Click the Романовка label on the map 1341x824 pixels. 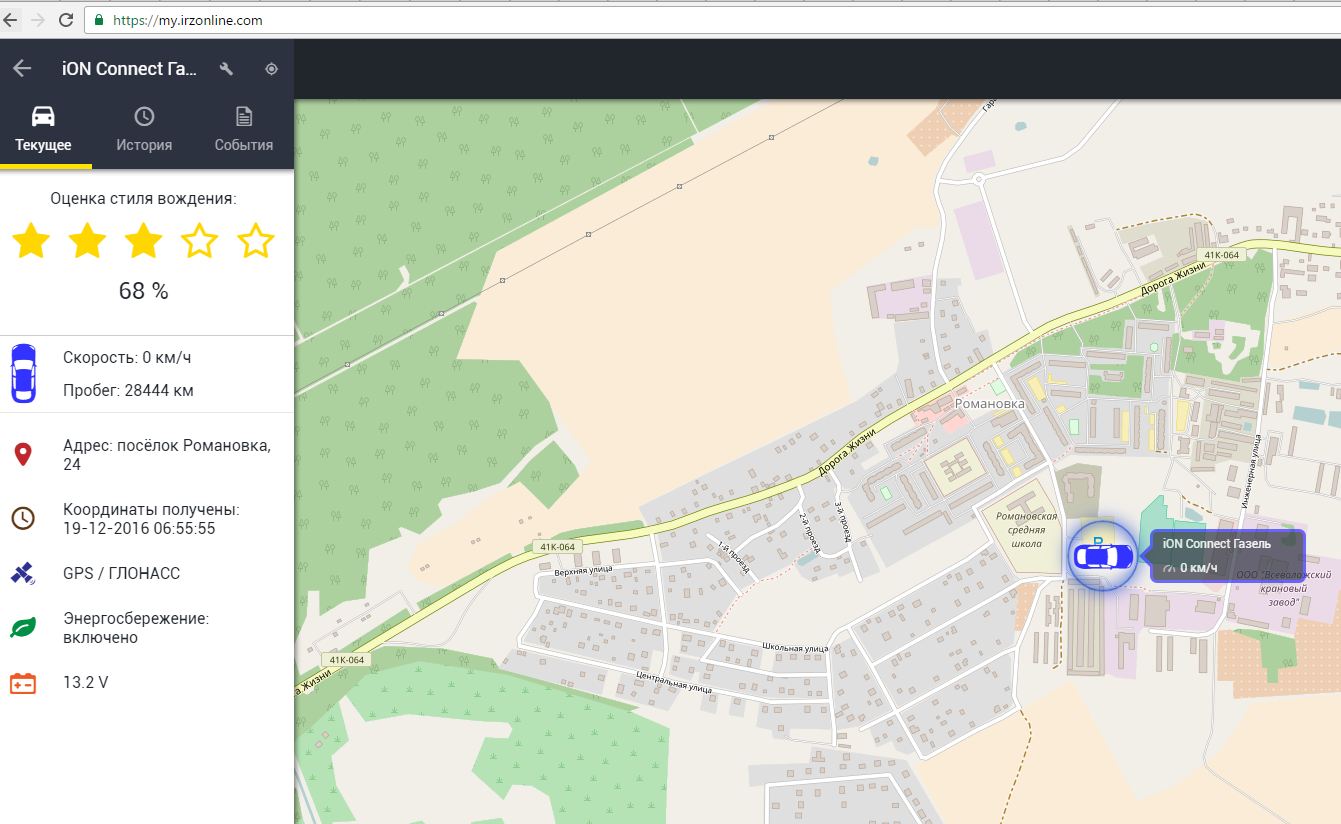990,403
